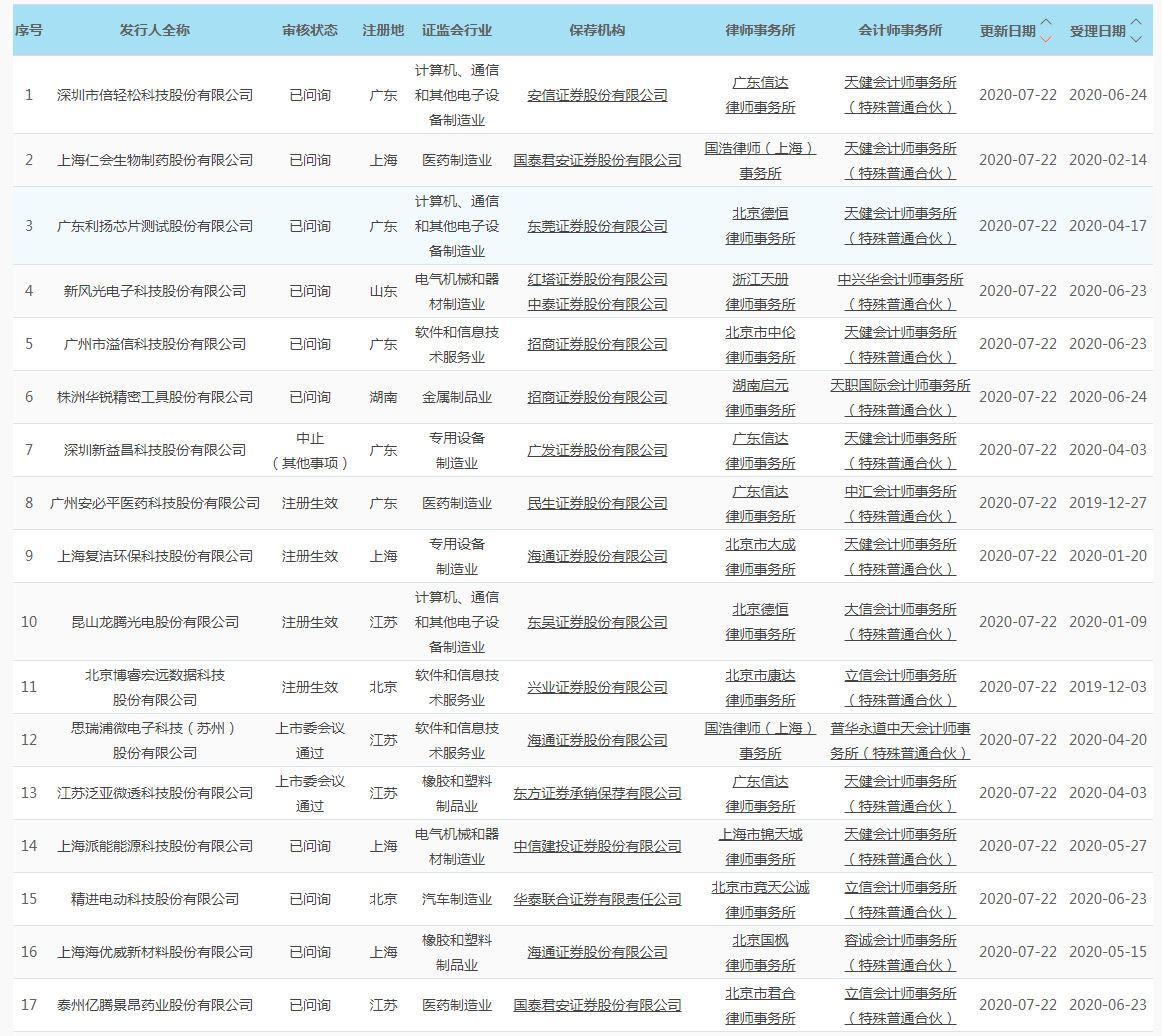Open 普华永道中天会计师事务所 link
The image size is (1162, 1036).
[x=900, y=740]
